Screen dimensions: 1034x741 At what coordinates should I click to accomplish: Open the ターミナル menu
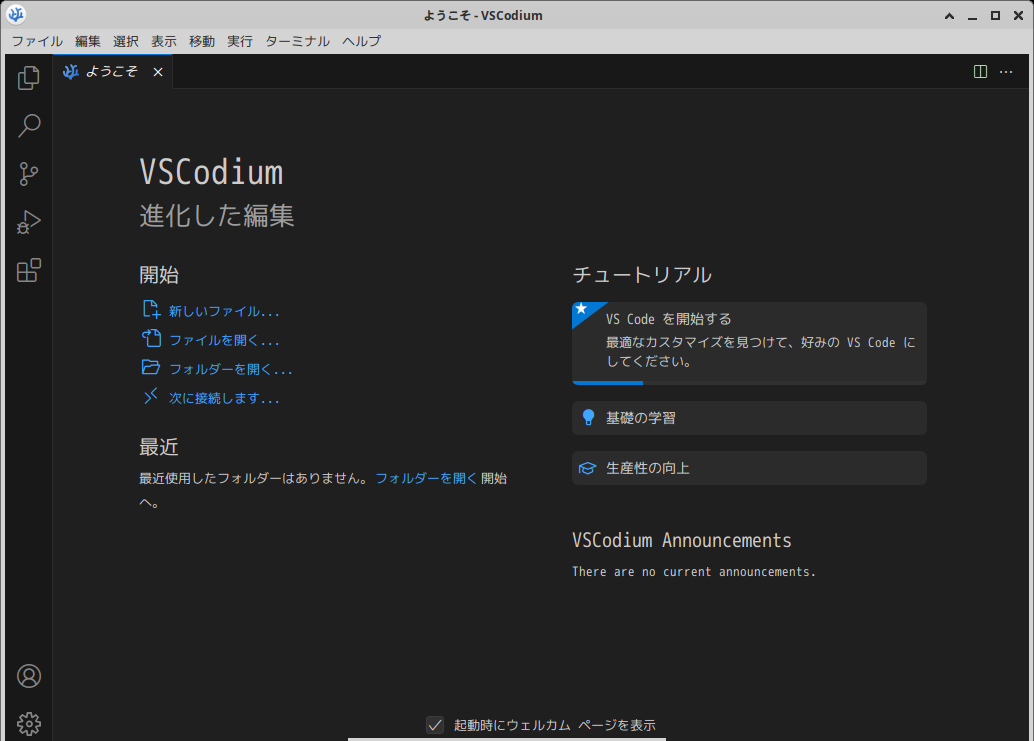click(x=297, y=41)
